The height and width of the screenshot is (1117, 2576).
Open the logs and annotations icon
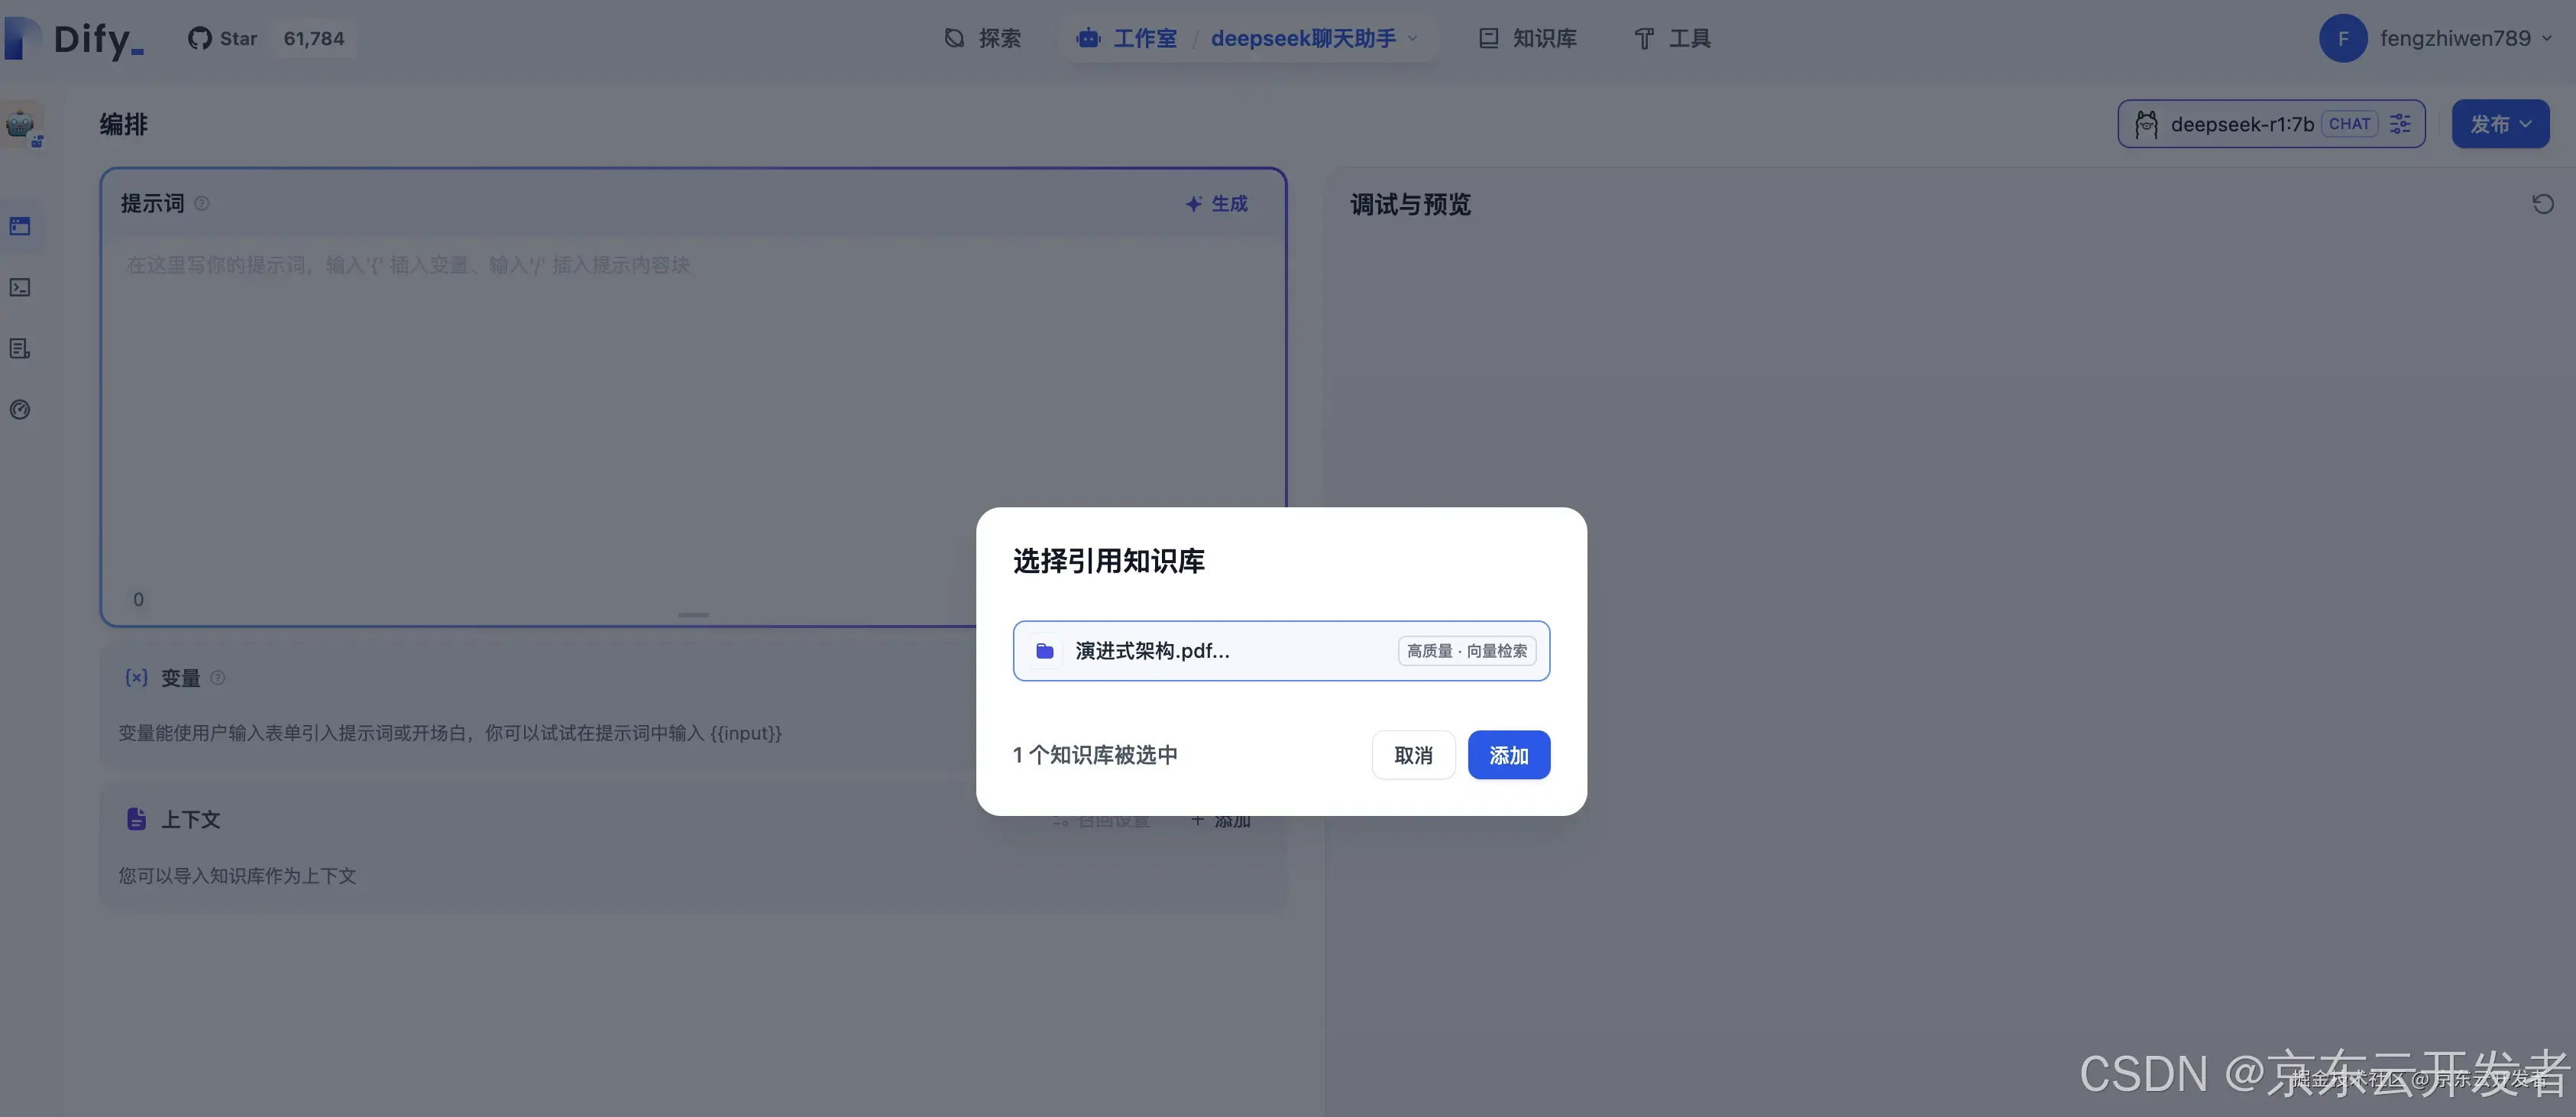[x=20, y=348]
